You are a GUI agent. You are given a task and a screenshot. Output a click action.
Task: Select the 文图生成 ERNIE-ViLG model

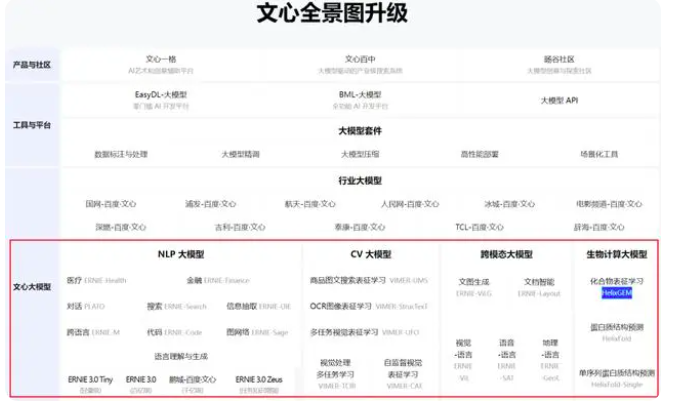pyautogui.click(x=474, y=287)
